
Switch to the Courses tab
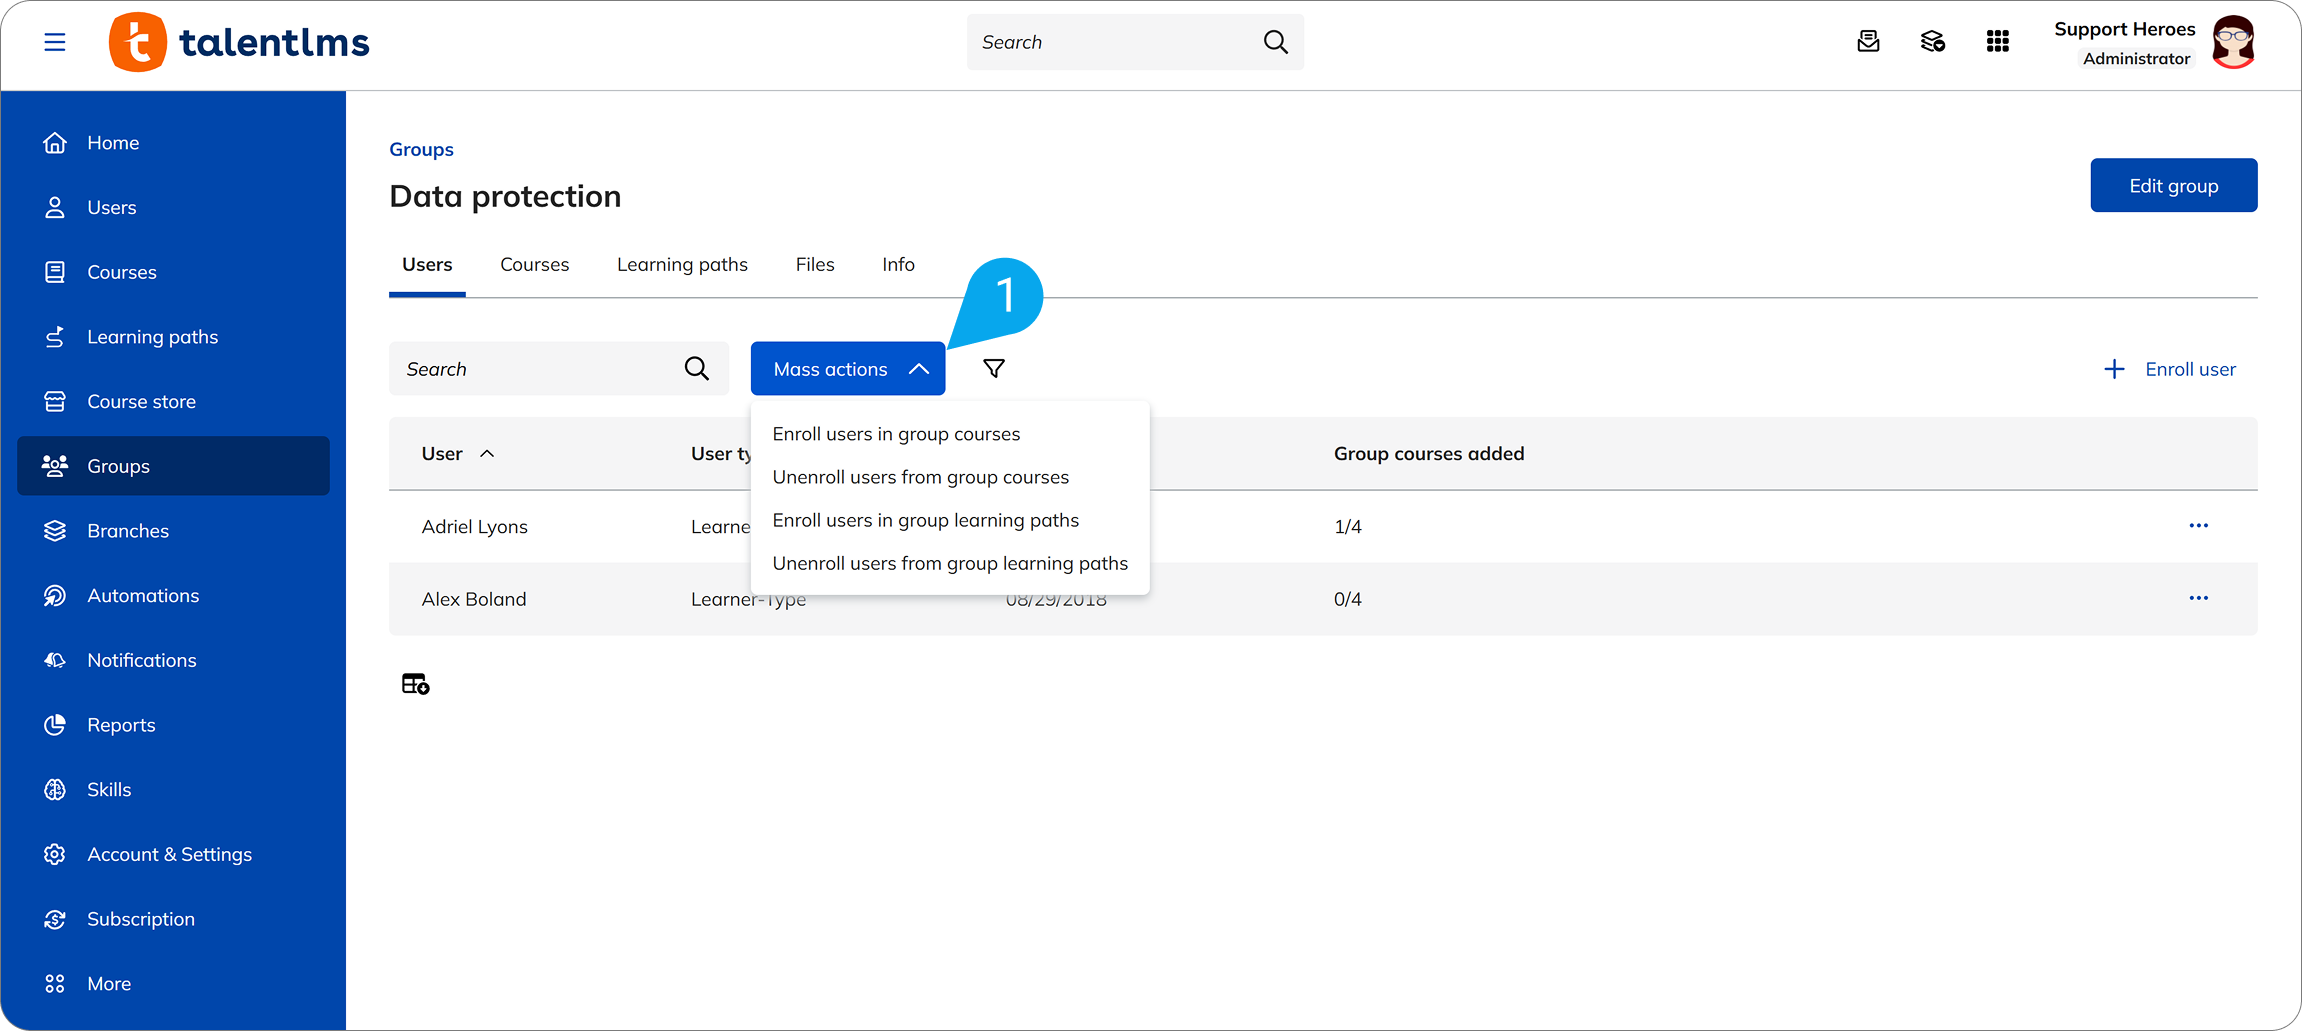(x=534, y=264)
